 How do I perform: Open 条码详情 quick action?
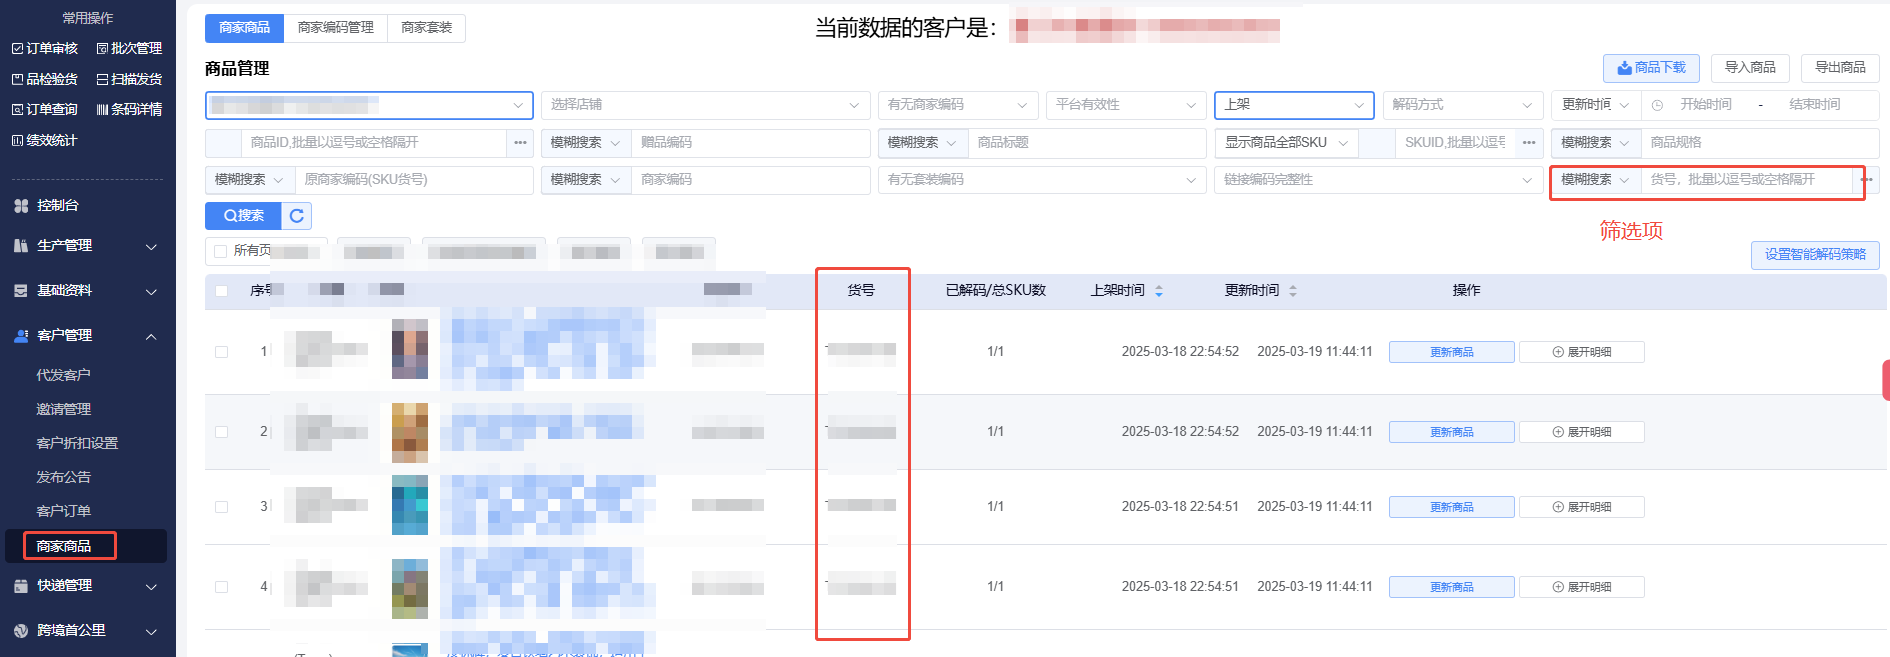129,109
